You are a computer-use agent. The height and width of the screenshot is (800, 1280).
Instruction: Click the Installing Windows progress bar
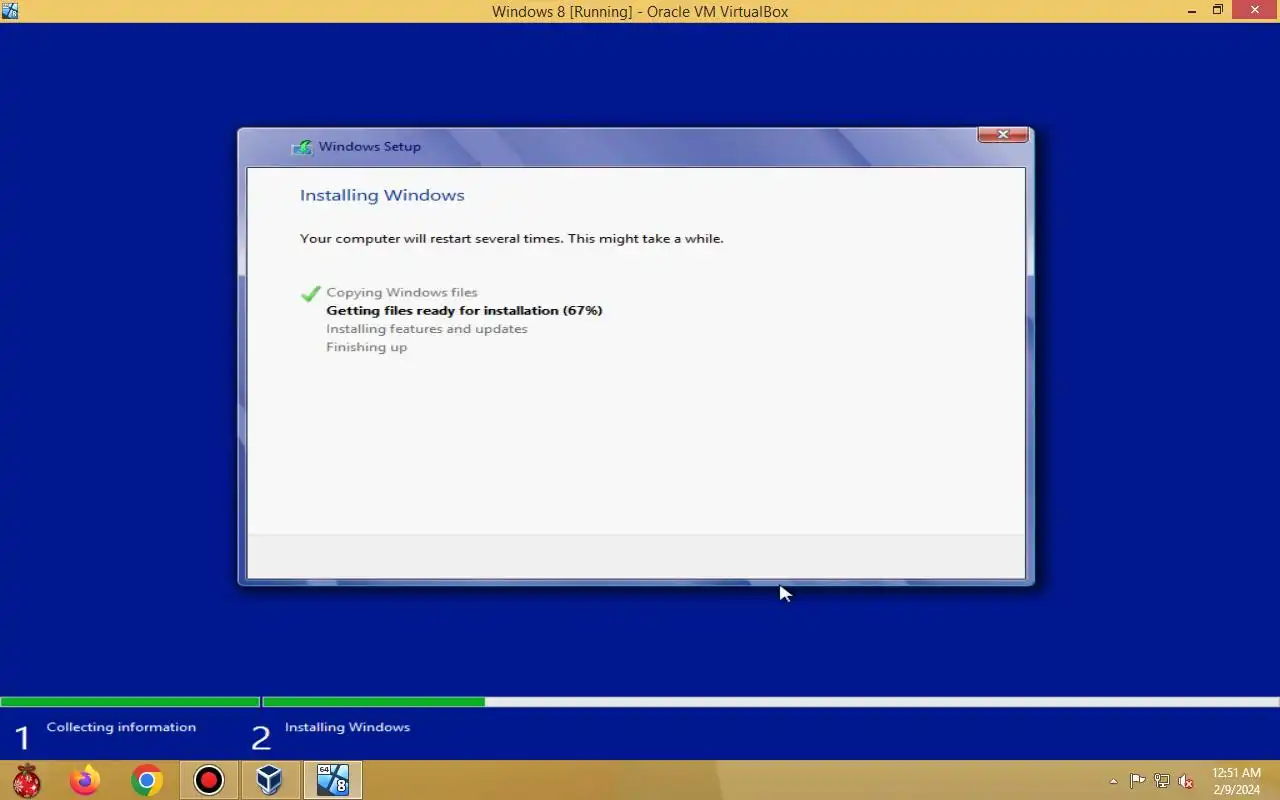click(771, 702)
